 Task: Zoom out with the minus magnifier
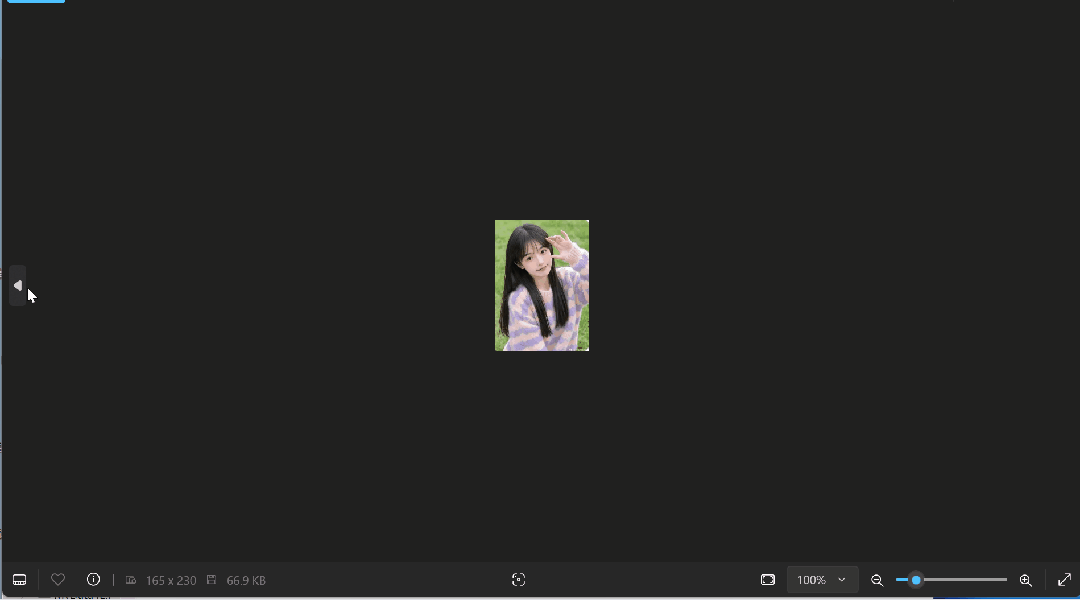pyautogui.click(x=877, y=580)
